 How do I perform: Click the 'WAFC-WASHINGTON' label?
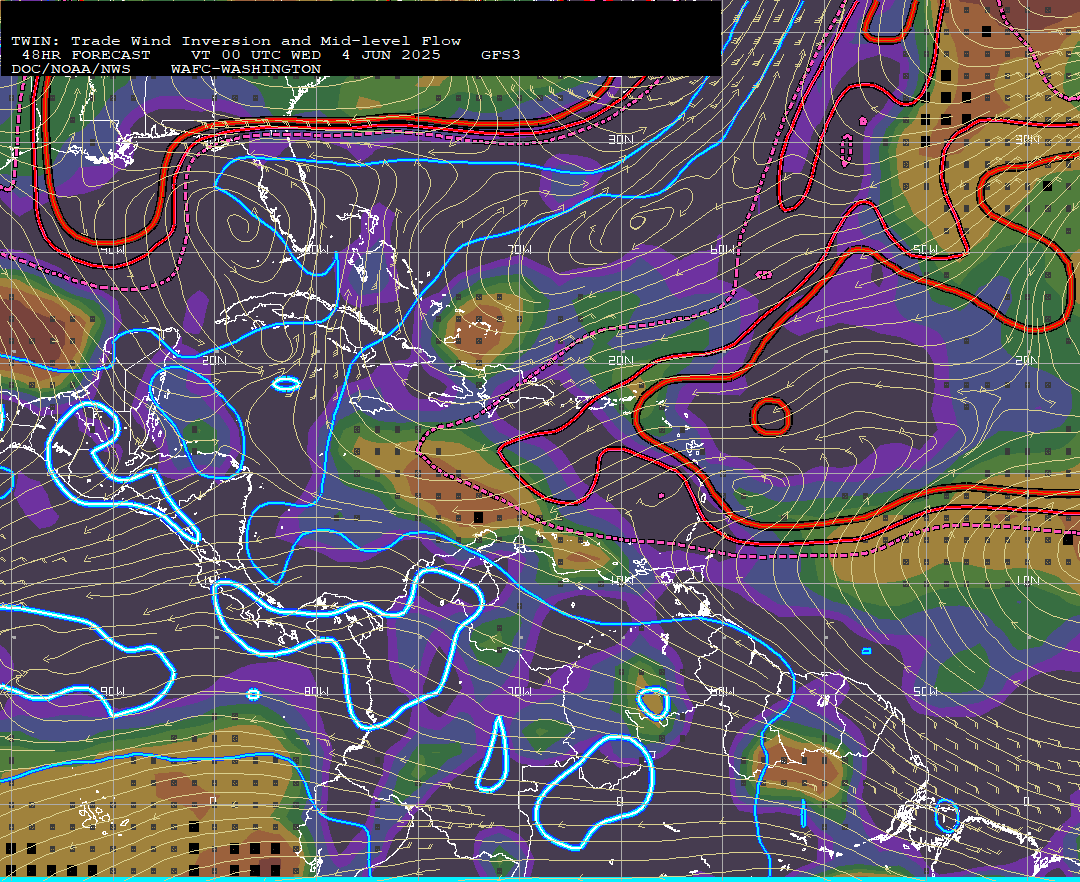pyautogui.click(x=246, y=70)
